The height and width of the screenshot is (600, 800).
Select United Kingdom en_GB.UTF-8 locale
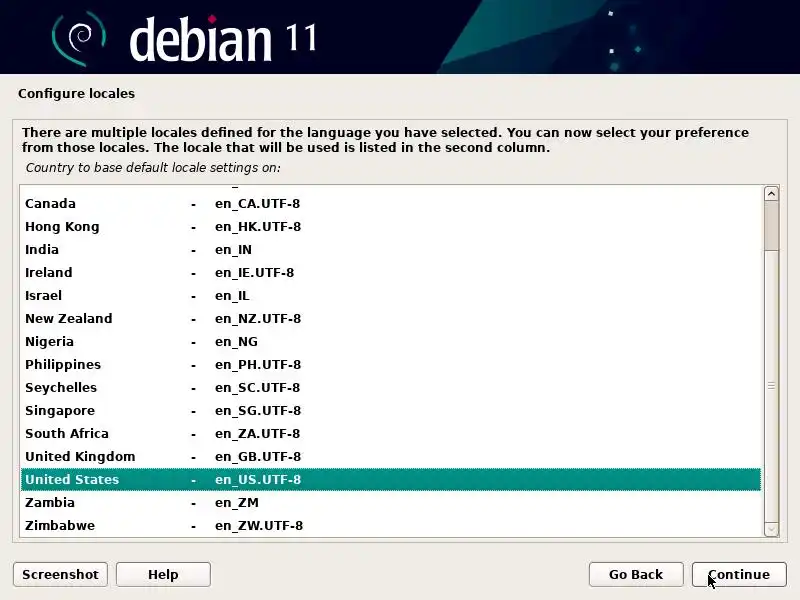coord(391,456)
